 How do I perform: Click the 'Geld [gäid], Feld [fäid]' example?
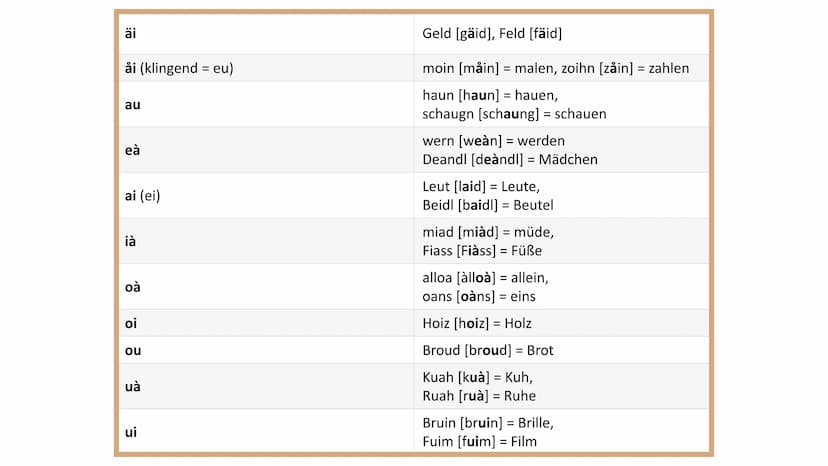[x=492, y=33]
